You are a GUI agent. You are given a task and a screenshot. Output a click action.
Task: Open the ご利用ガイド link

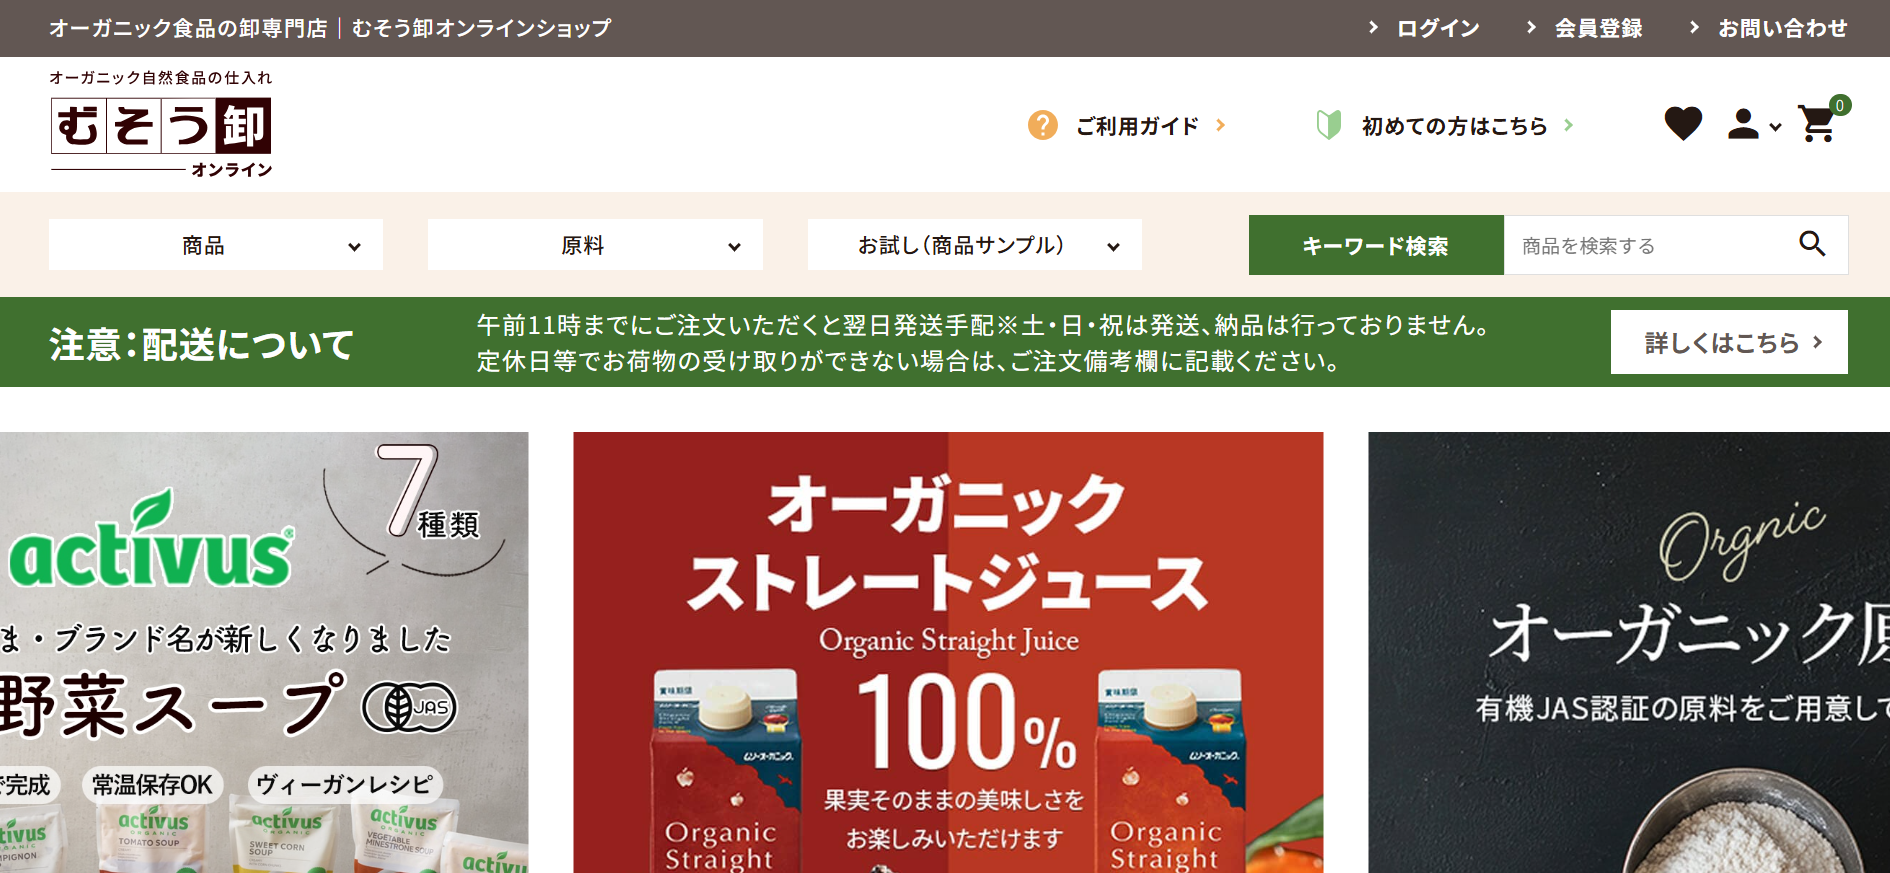point(1137,126)
